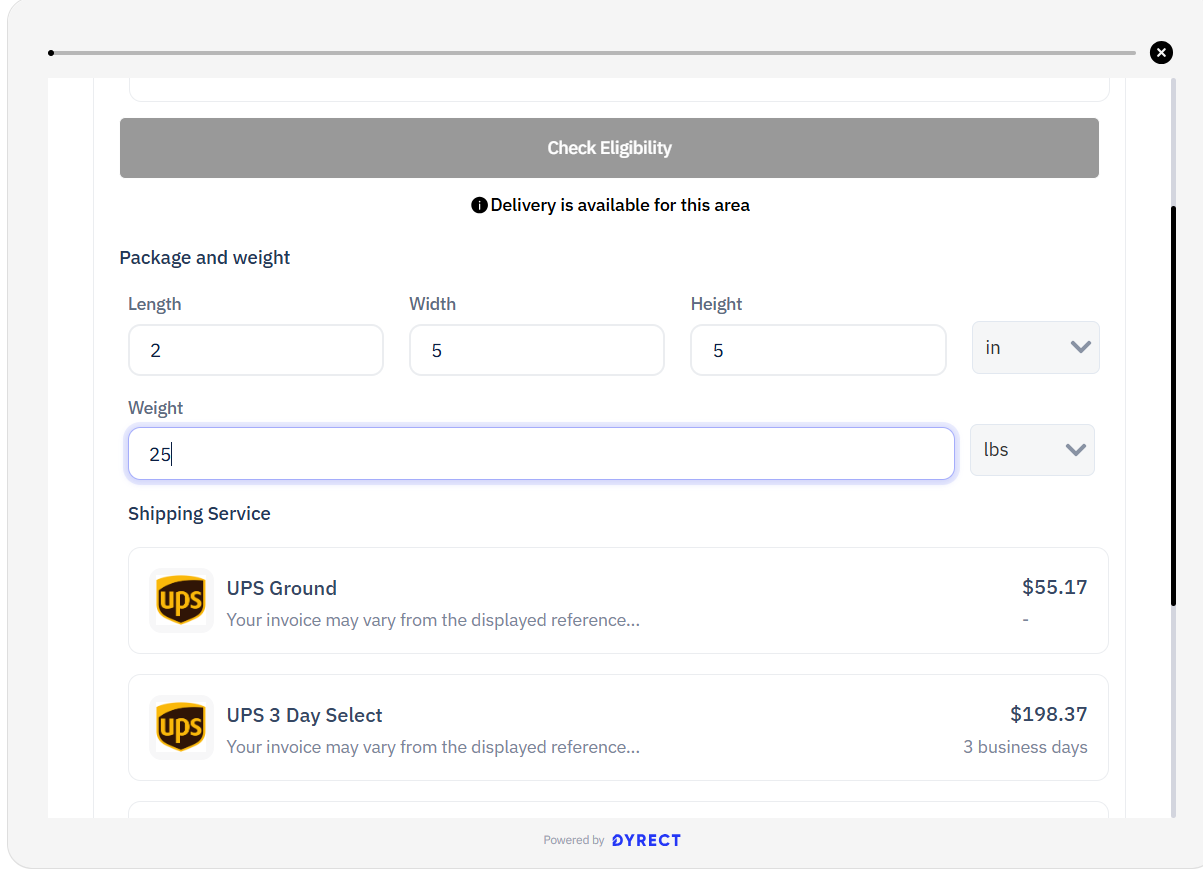Screen dimensions: 1203x875
Task: Focus the Length input field
Action: pos(256,350)
